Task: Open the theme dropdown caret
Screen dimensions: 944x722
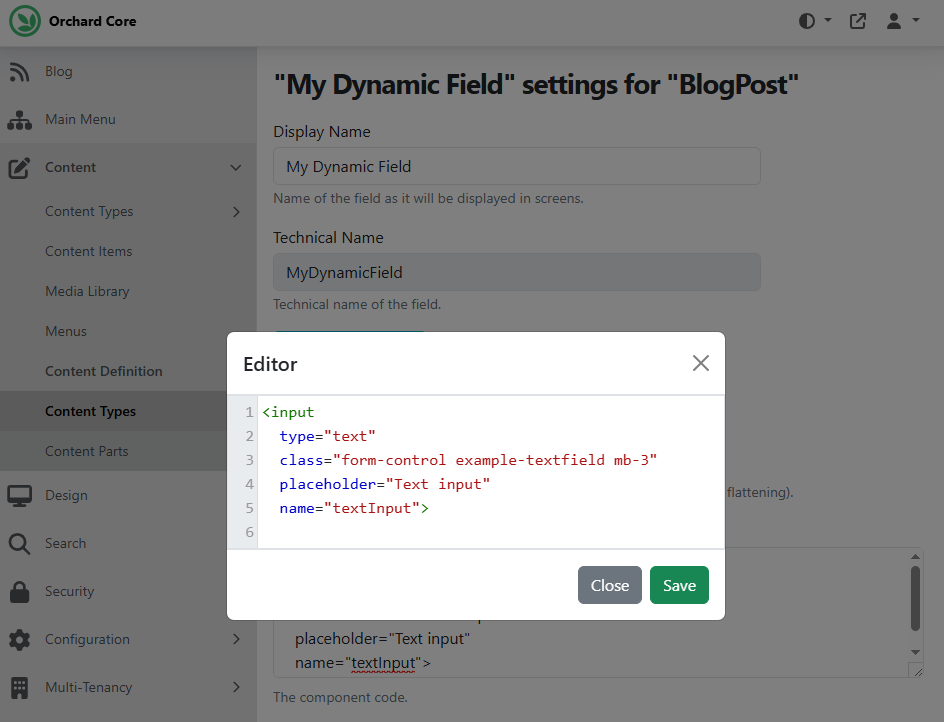Action: (828, 20)
